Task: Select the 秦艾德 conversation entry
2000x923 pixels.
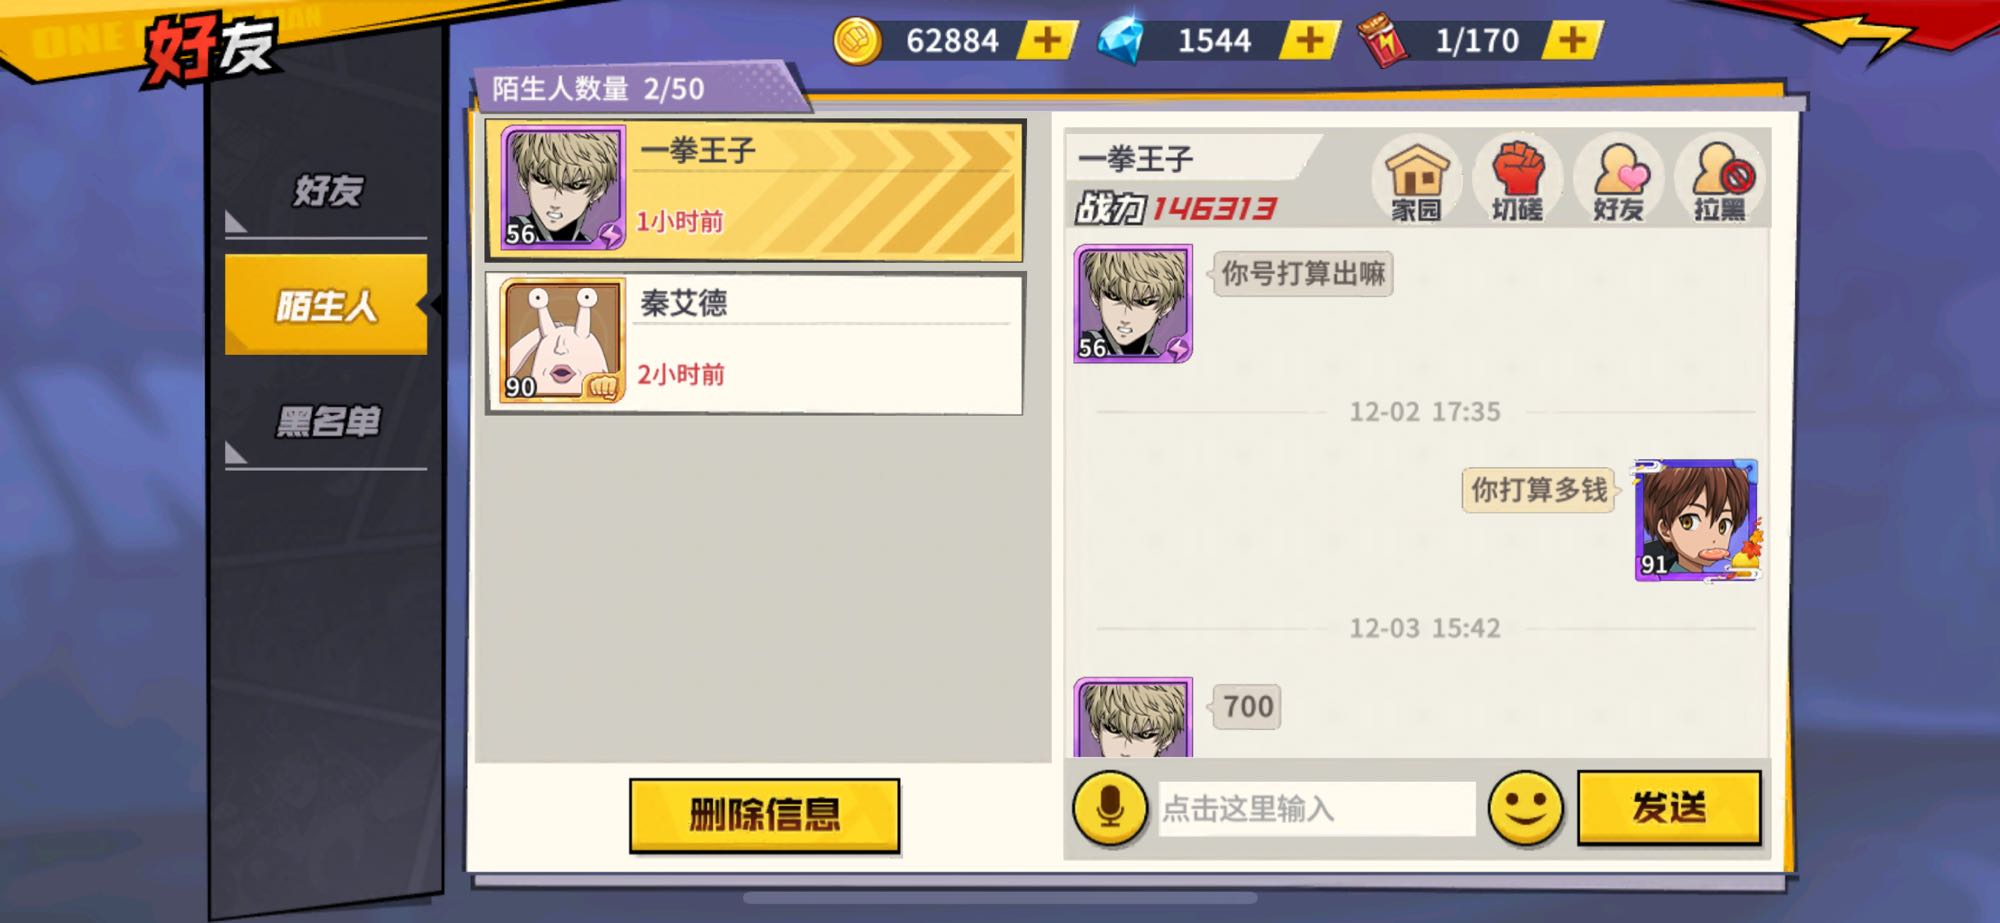Action: 755,344
